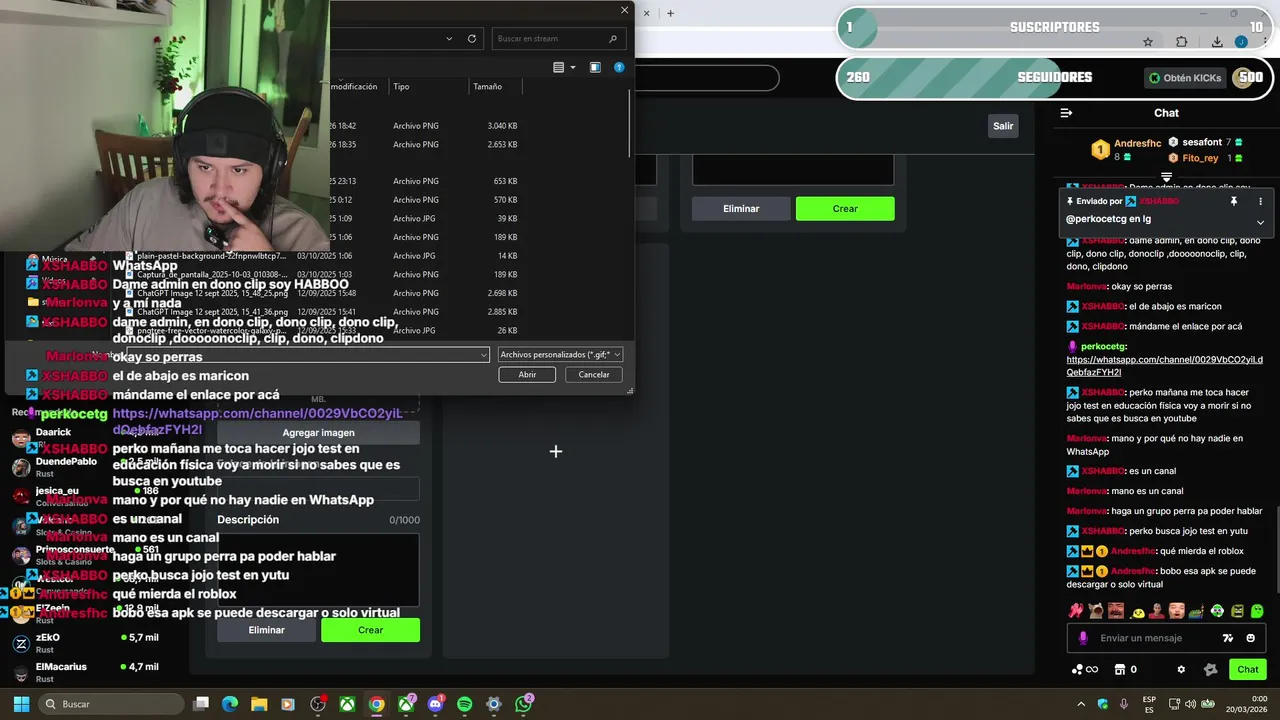Open Spotify from the taskbar
The image size is (1280, 720).
(464, 704)
